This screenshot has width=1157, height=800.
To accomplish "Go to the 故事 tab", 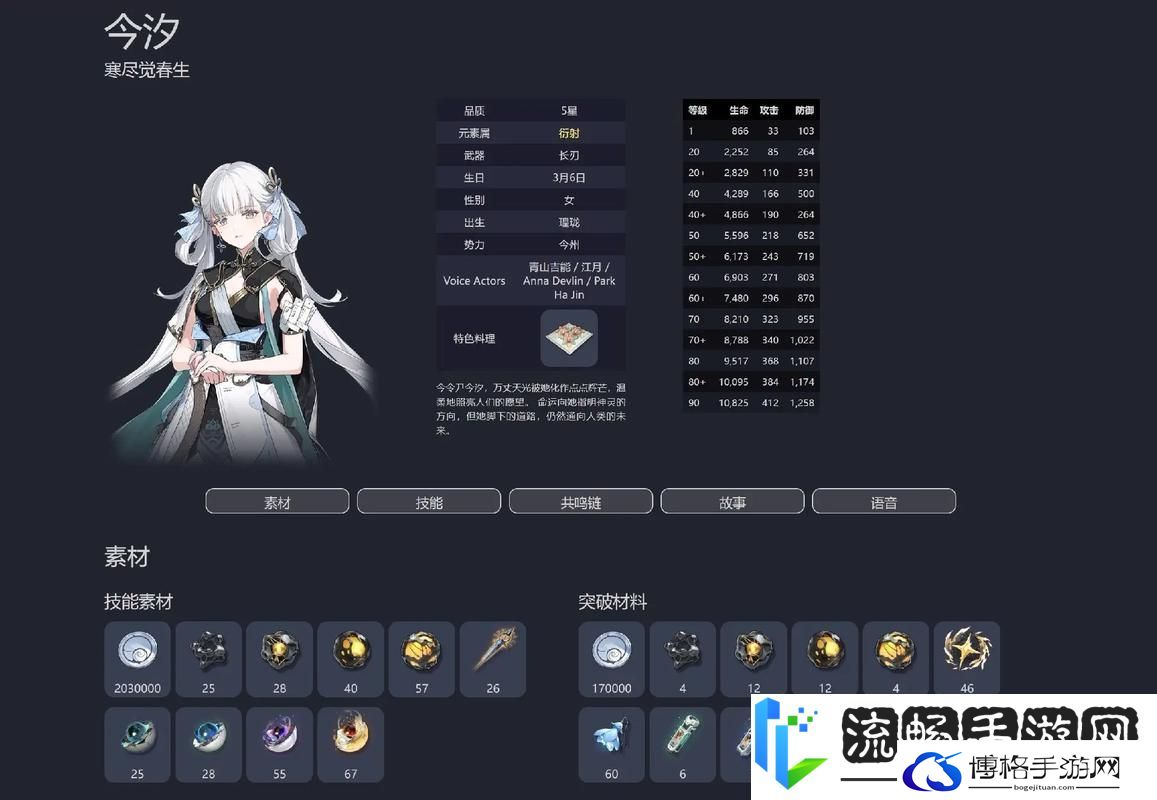I will pyautogui.click(x=732, y=502).
